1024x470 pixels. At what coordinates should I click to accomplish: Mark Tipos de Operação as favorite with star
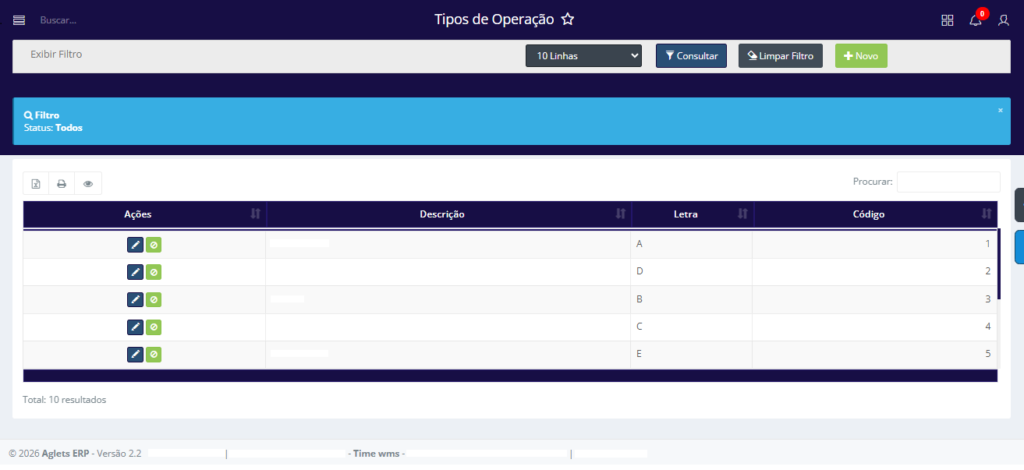568,19
